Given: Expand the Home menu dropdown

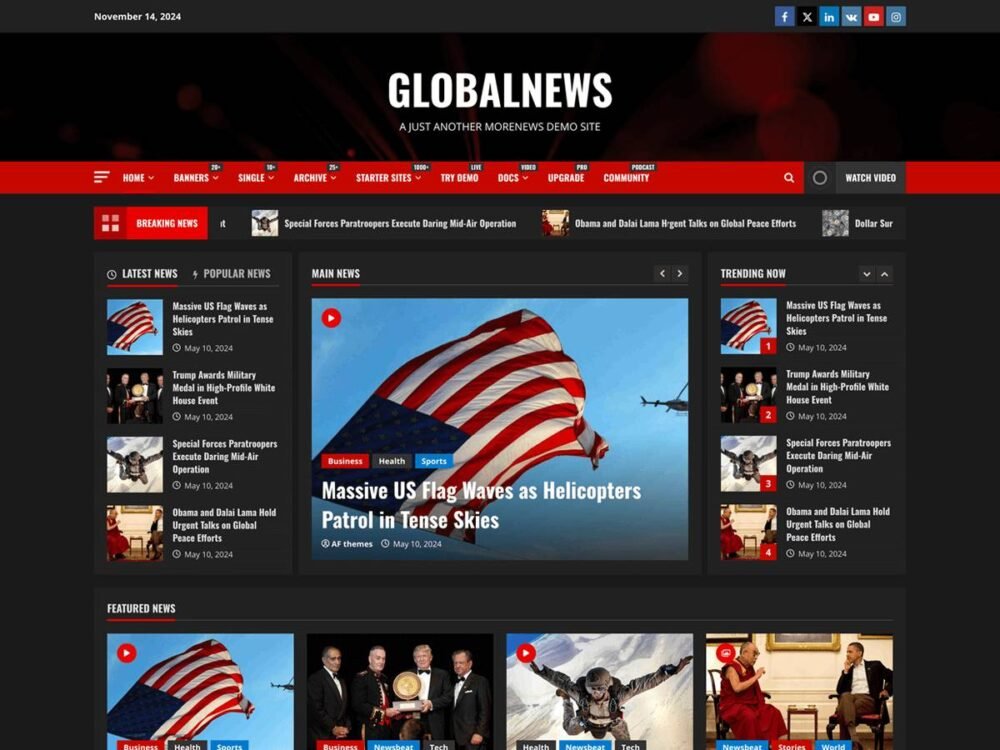Looking at the screenshot, I should (x=138, y=178).
